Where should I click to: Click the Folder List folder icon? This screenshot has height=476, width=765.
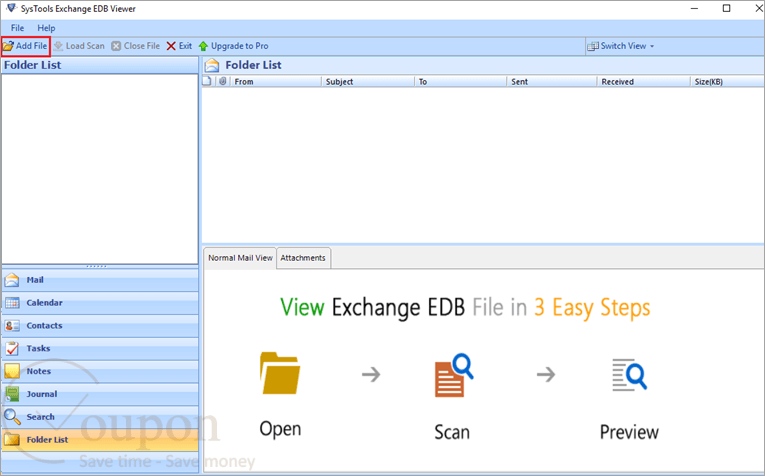pyautogui.click(x=12, y=440)
